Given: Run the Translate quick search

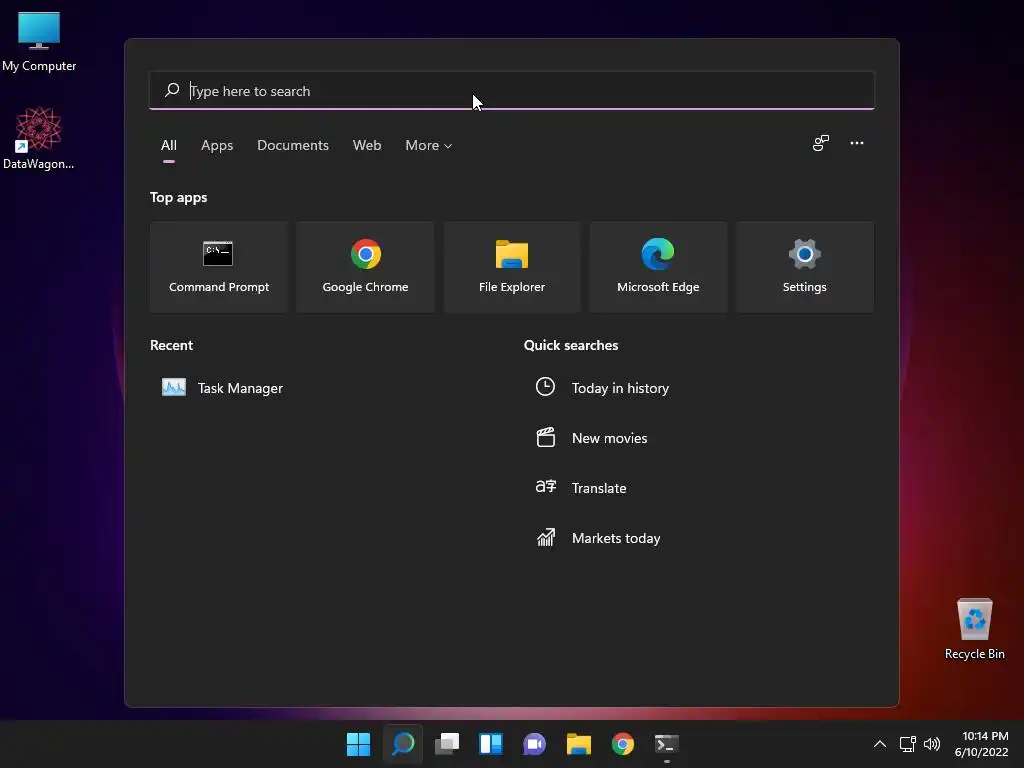Looking at the screenshot, I should point(599,488).
